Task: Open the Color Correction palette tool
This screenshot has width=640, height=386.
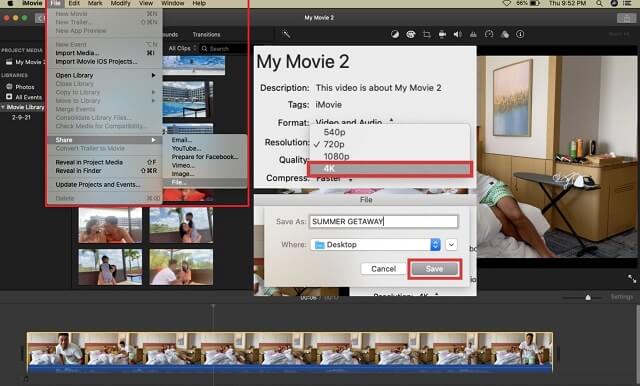Action: (x=411, y=35)
